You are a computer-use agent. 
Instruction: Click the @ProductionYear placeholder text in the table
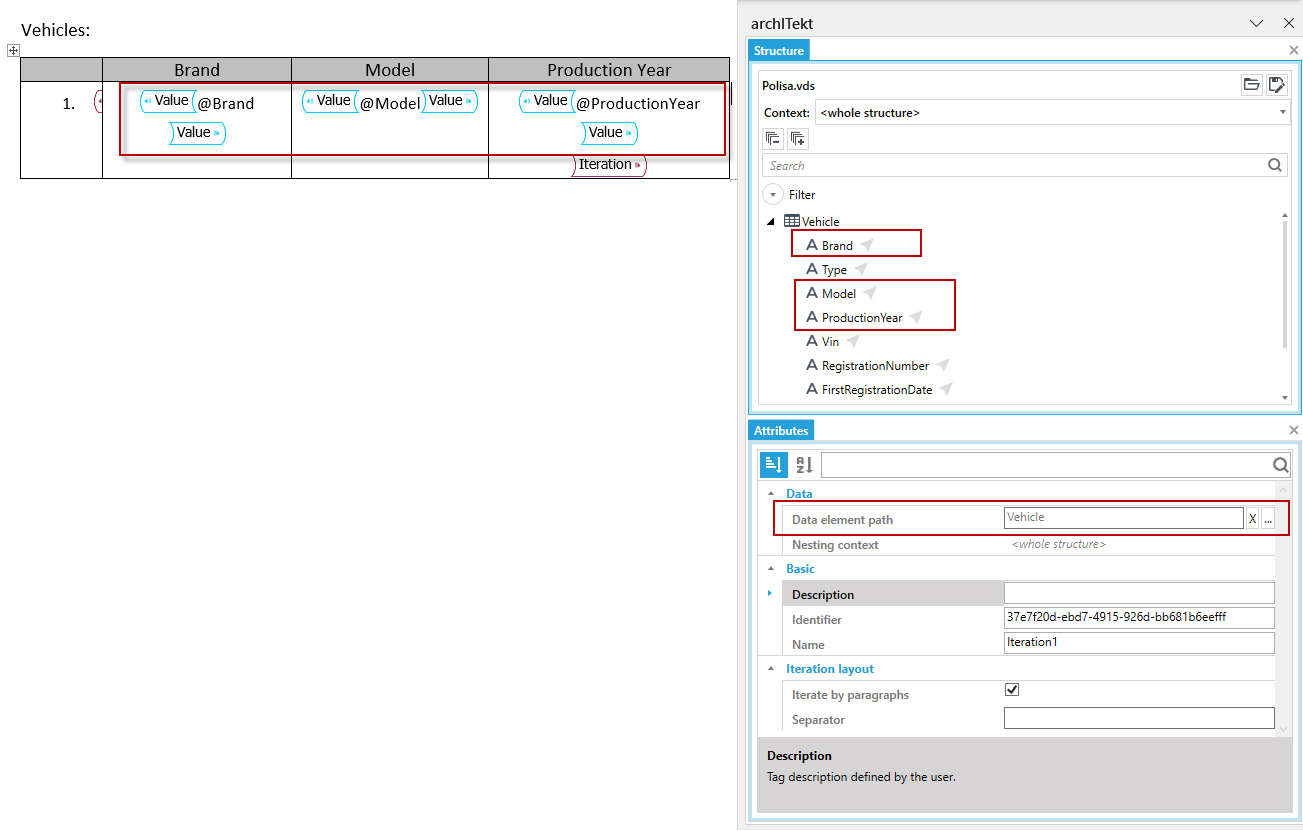click(638, 103)
